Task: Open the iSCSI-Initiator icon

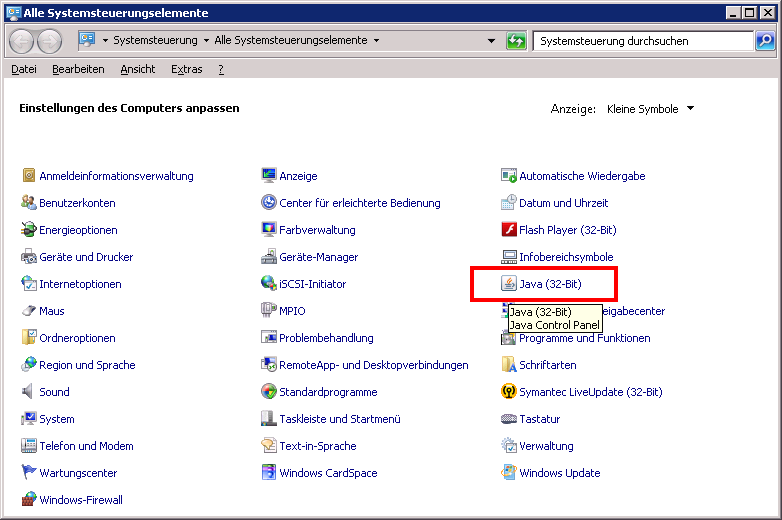Action: (x=269, y=284)
